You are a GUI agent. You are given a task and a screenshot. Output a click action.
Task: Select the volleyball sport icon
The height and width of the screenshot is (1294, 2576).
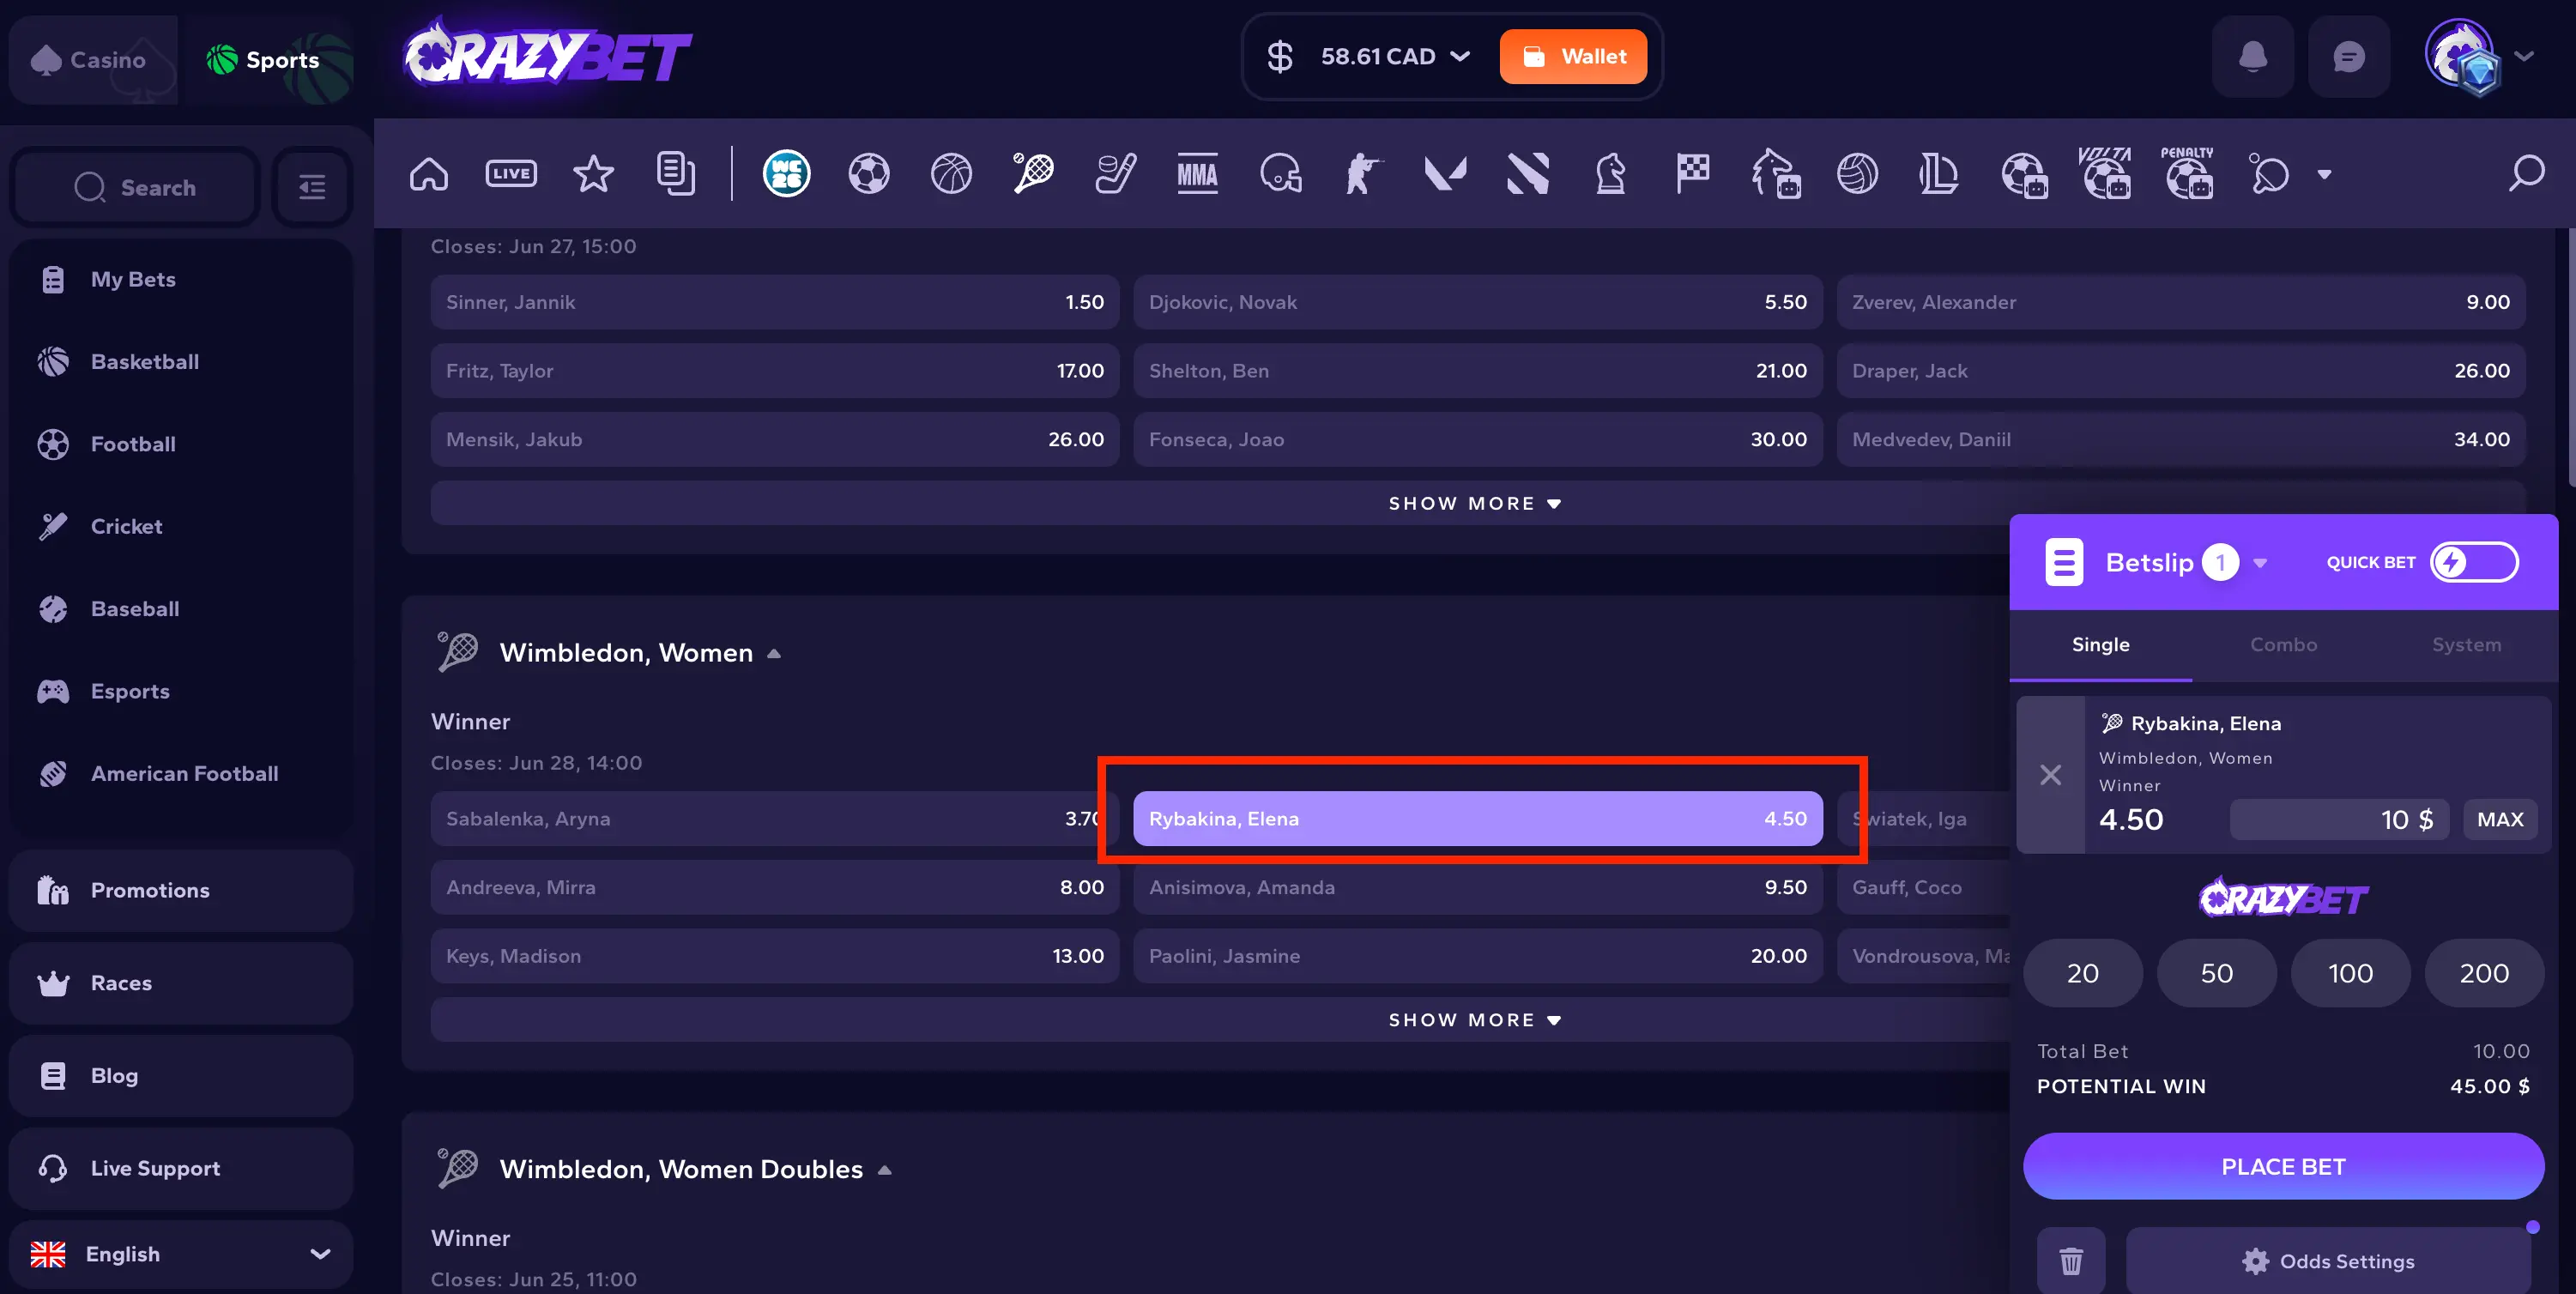[1858, 174]
